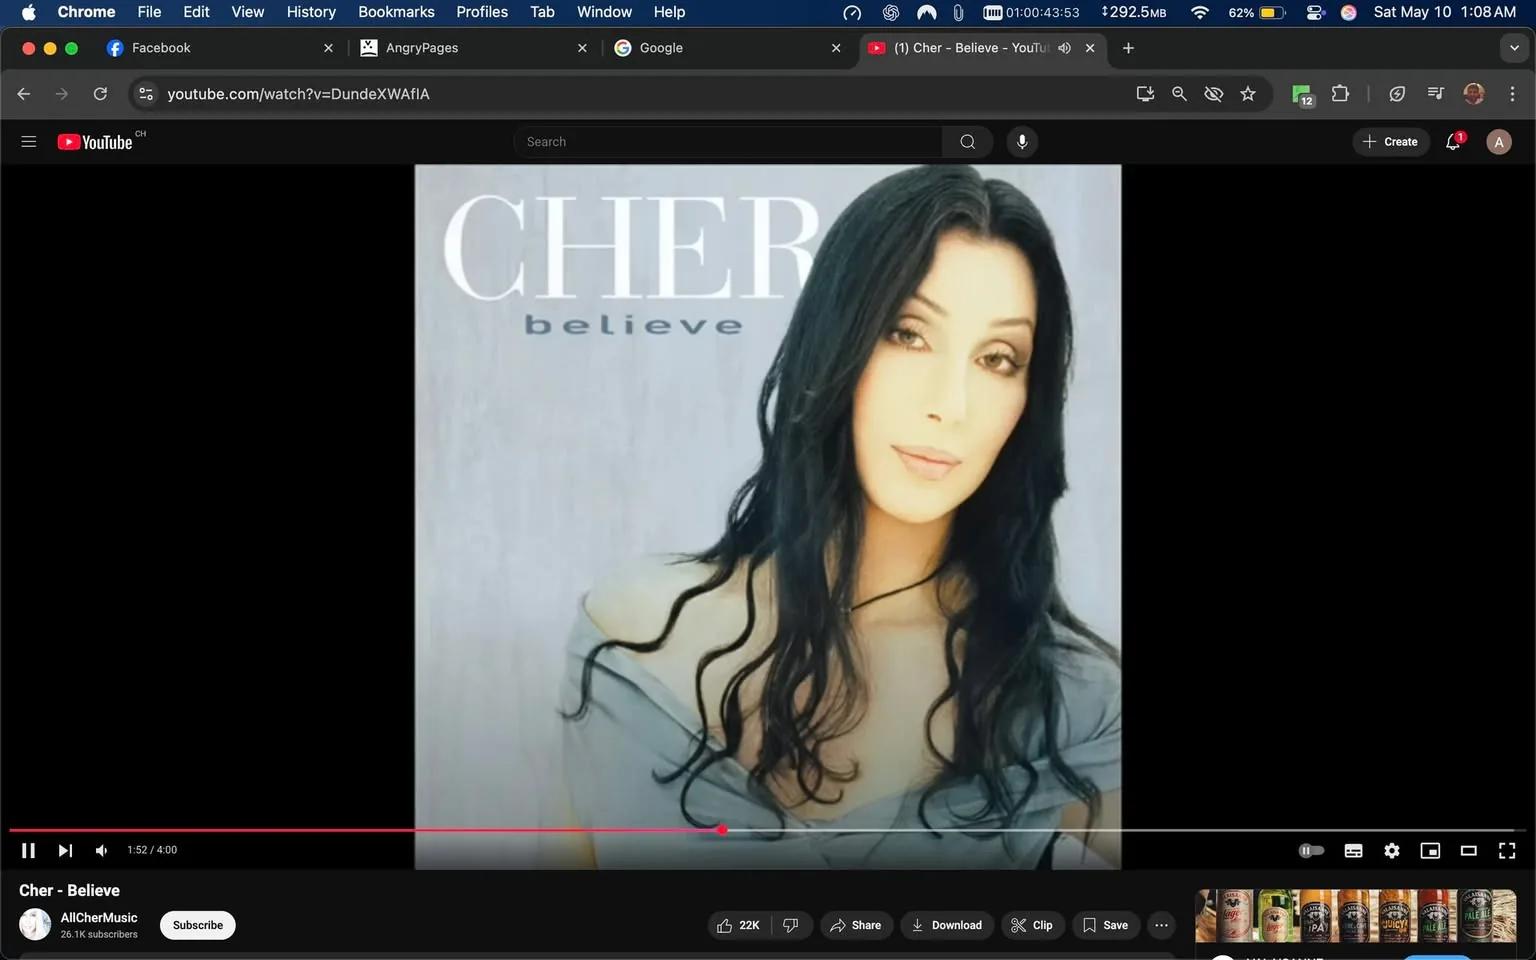Image resolution: width=1536 pixels, height=960 pixels.
Task: Mute the Cher - Believe tab speaker icon
Action: 1064,47
